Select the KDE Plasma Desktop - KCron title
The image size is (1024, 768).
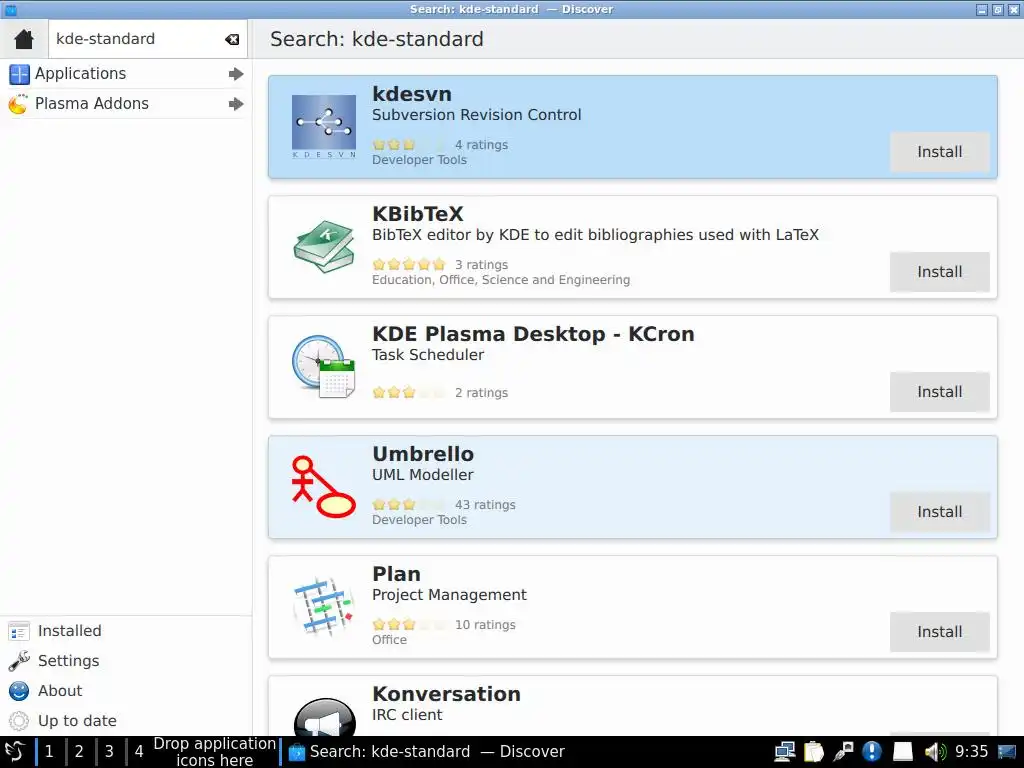(x=534, y=334)
